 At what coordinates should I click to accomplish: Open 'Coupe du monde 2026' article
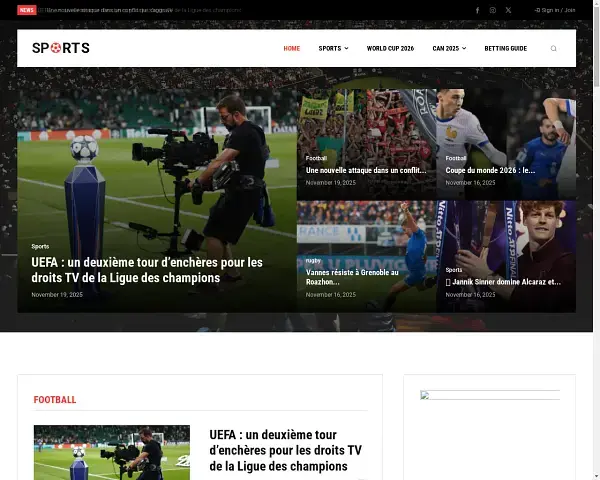[x=490, y=170]
